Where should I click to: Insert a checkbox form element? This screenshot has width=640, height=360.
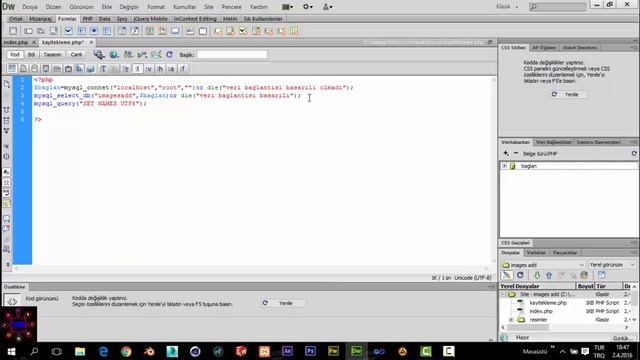(x=68, y=31)
